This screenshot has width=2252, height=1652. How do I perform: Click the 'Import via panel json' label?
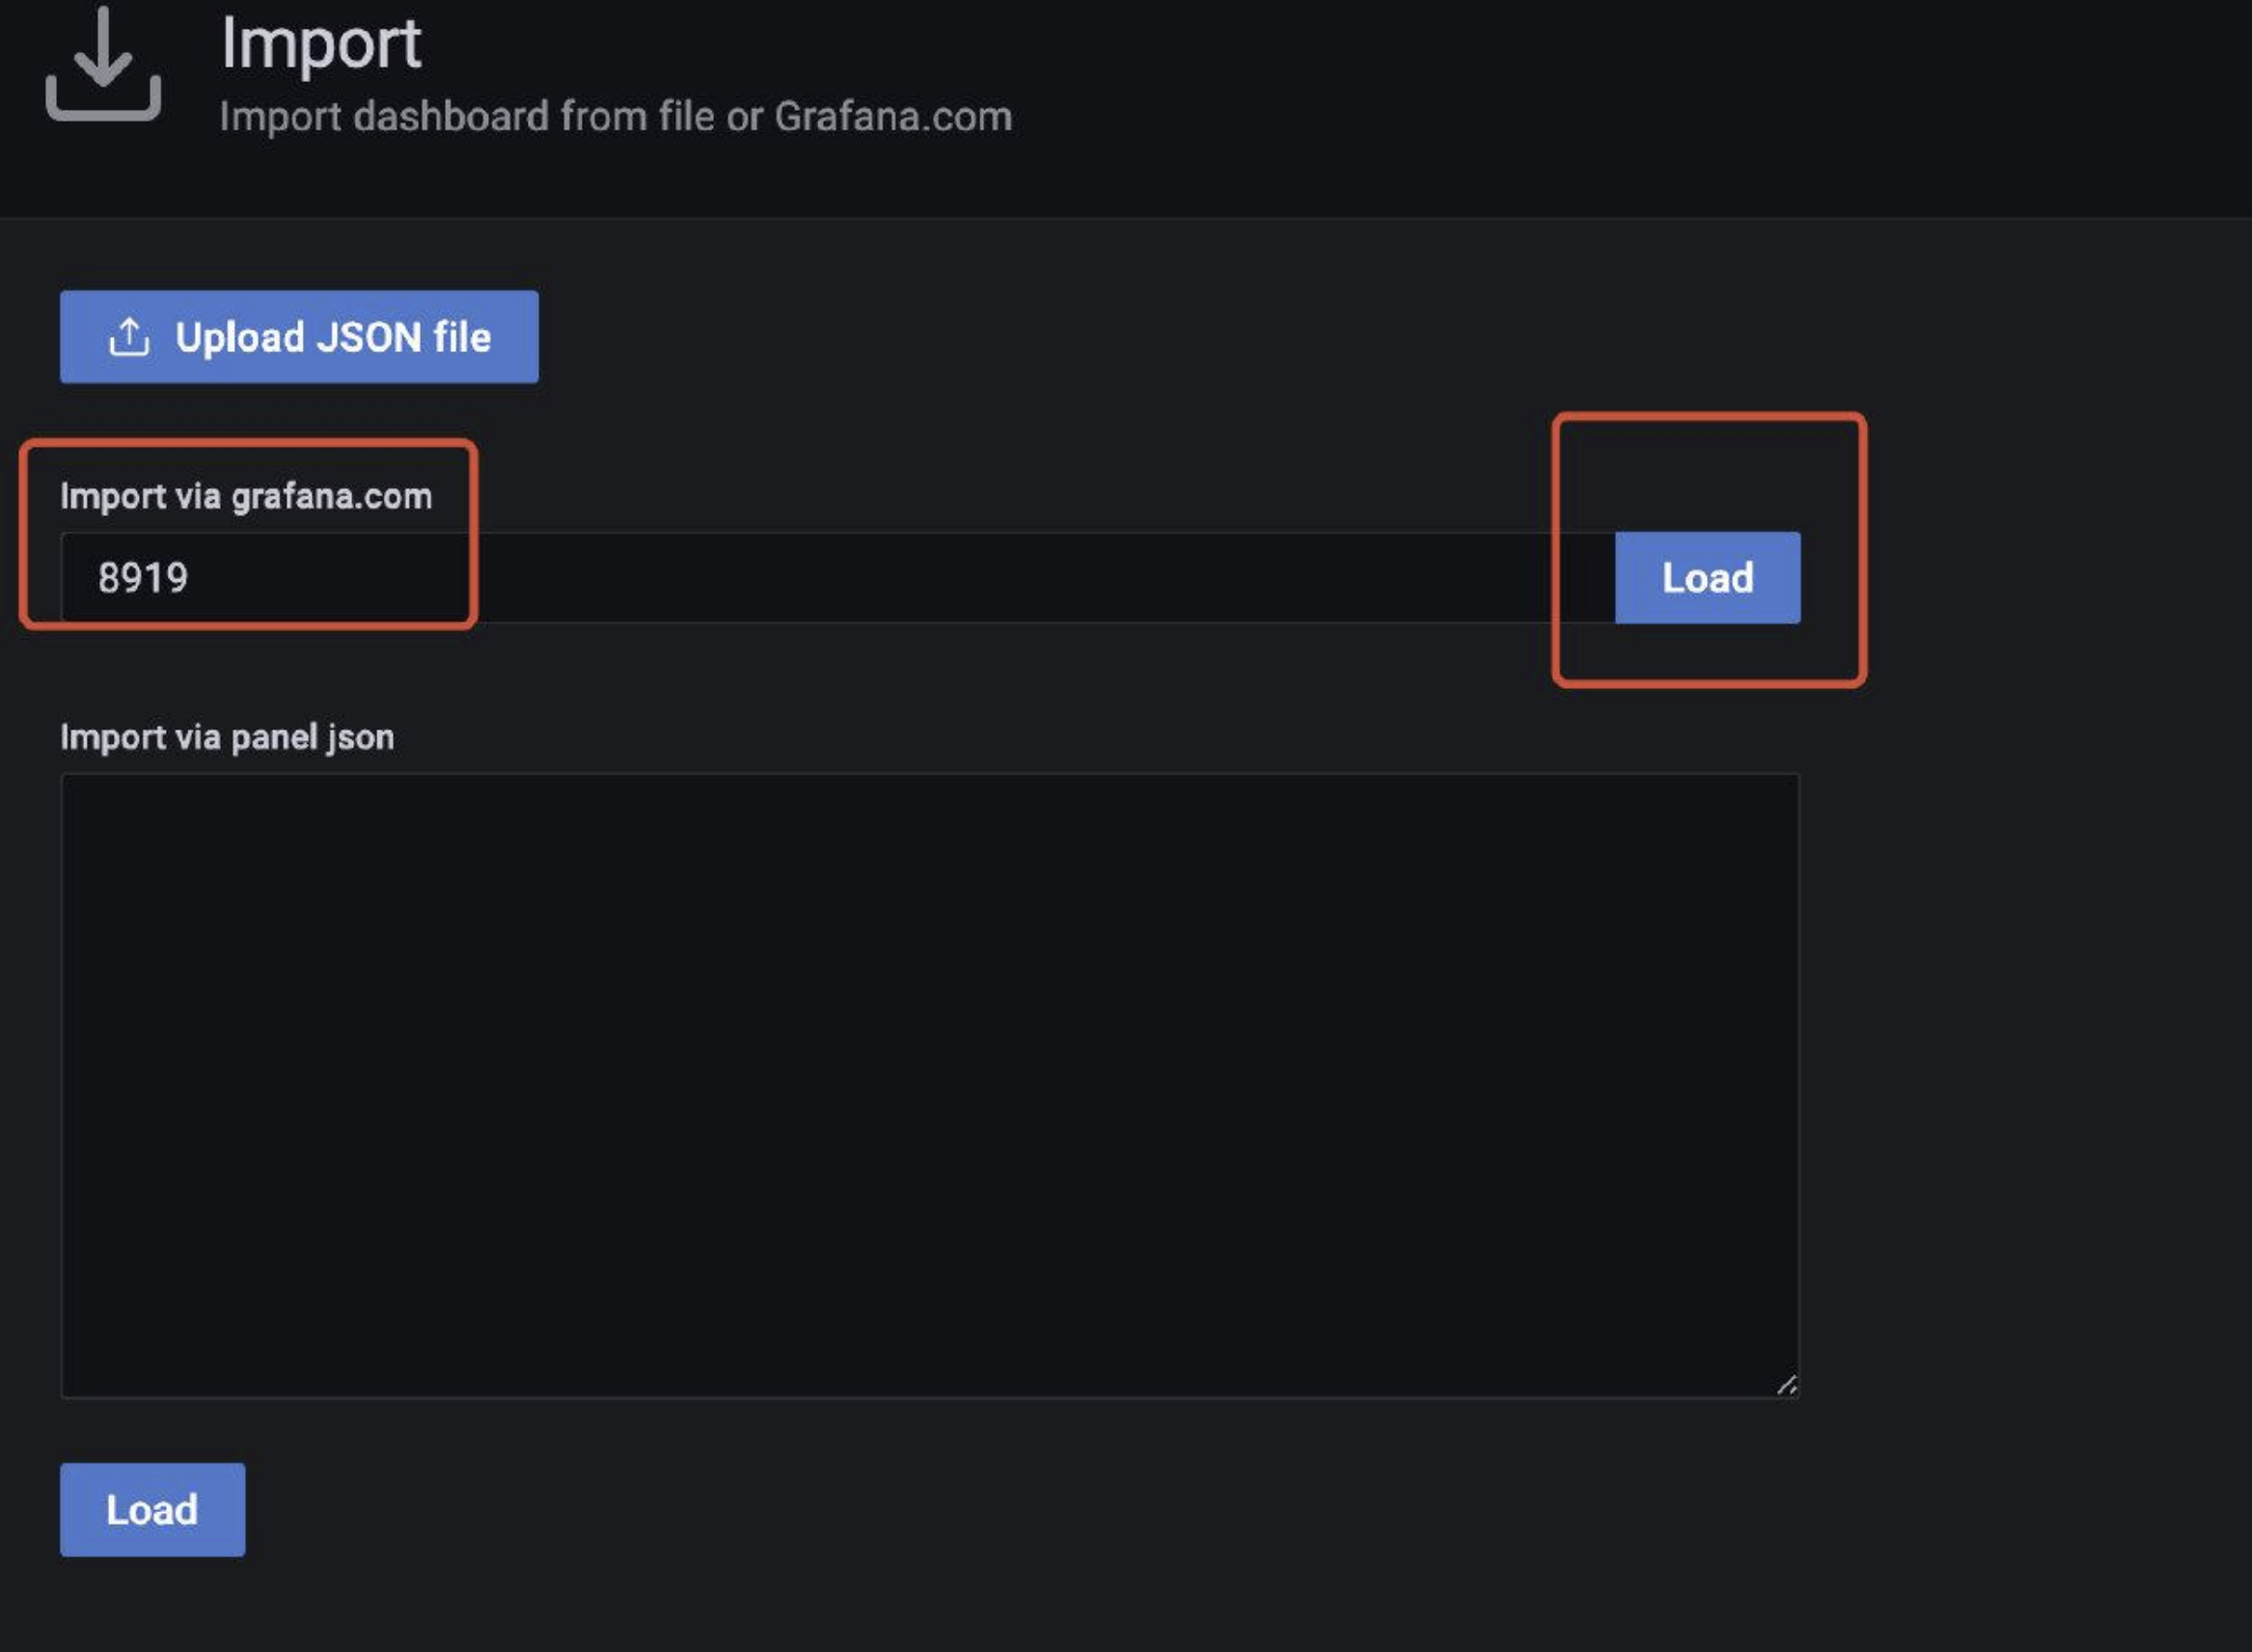click(227, 738)
